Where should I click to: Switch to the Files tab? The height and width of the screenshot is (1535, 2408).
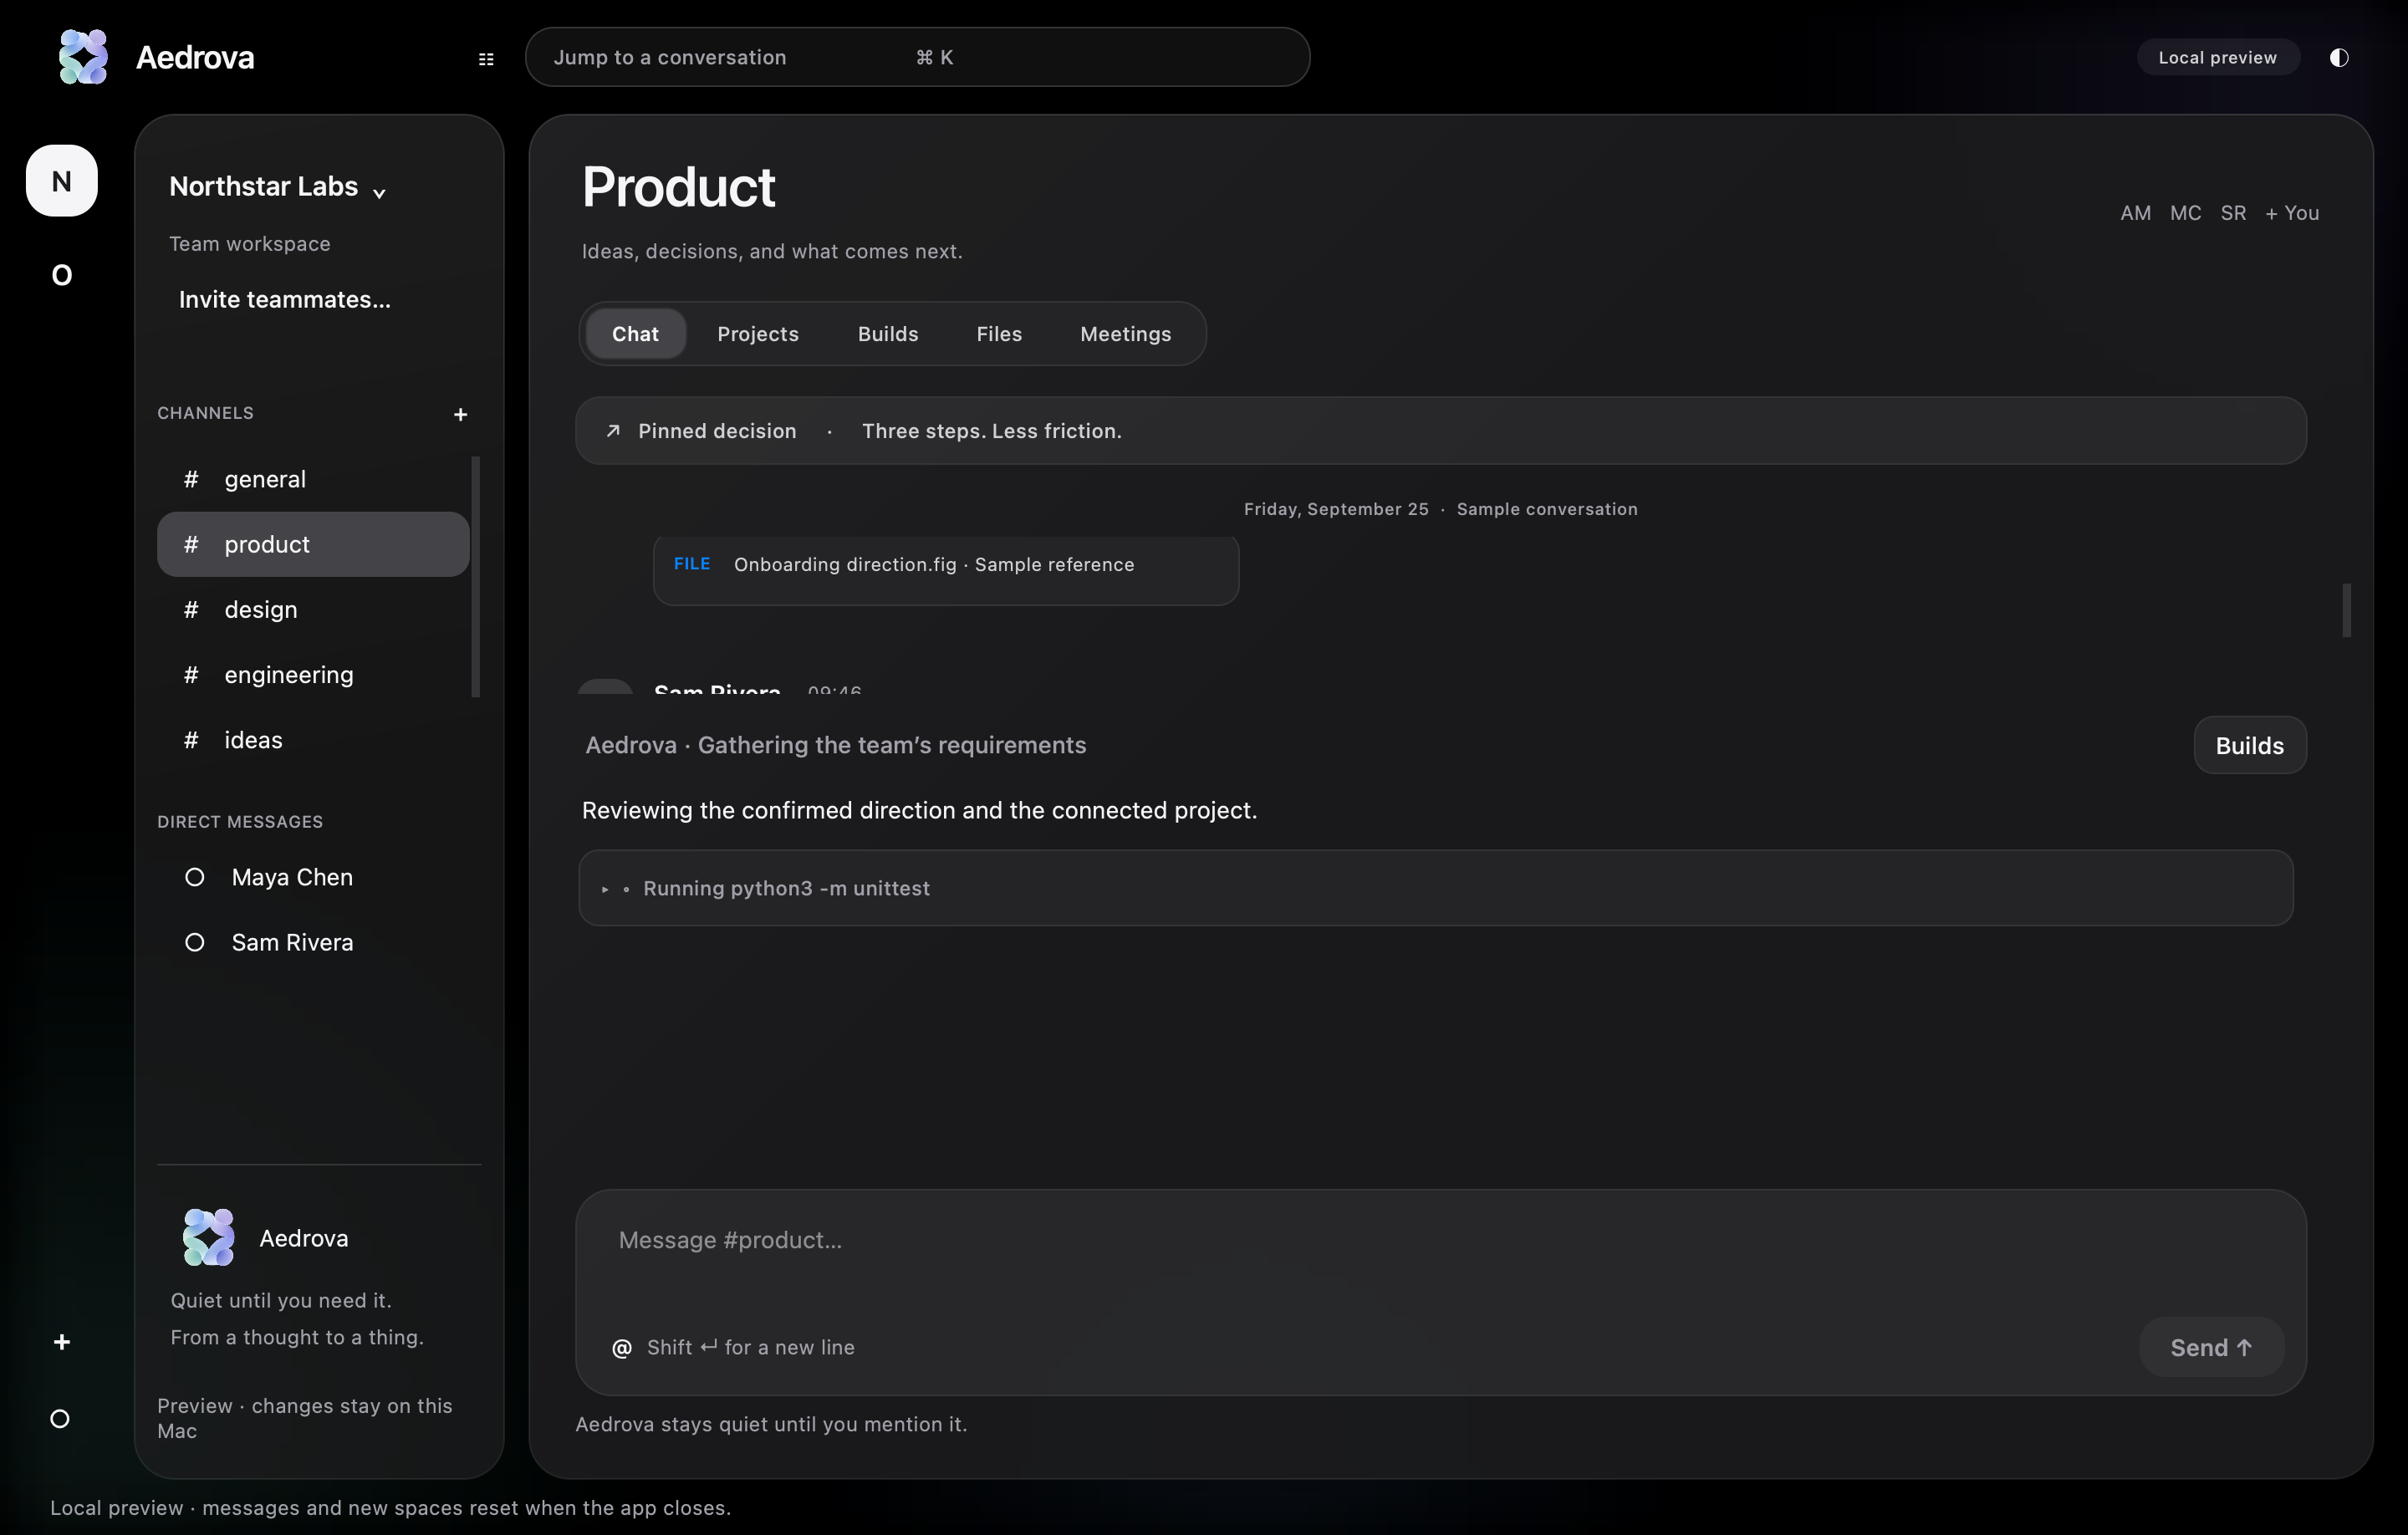pos(999,334)
